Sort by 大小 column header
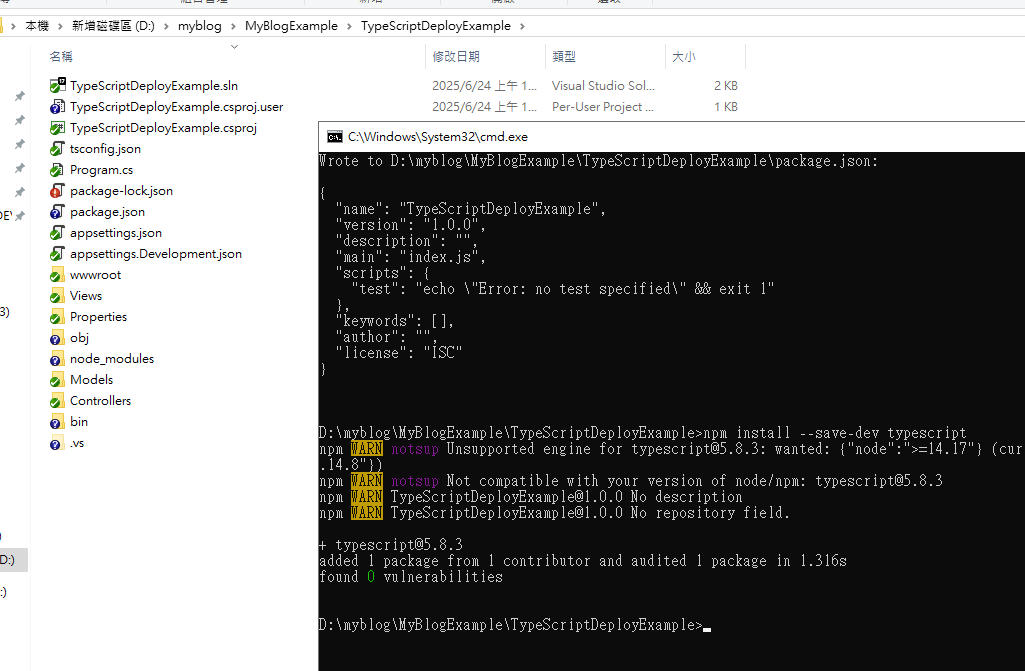This screenshot has width=1025, height=671. 684,57
